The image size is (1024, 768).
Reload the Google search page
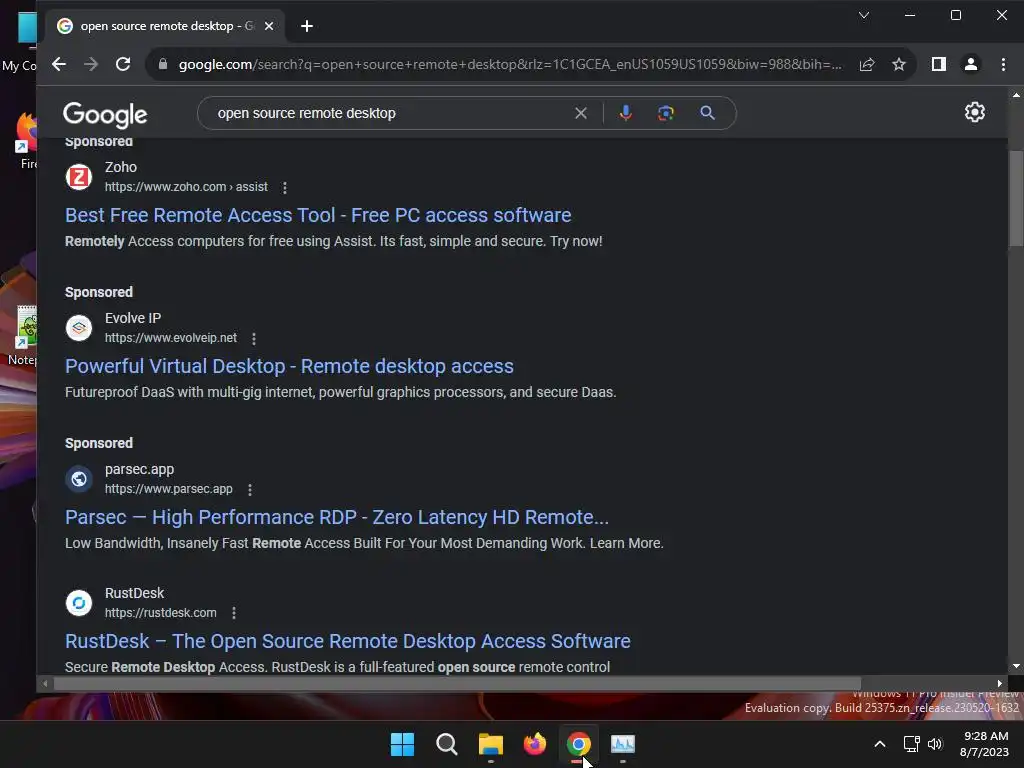click(123, 64)
